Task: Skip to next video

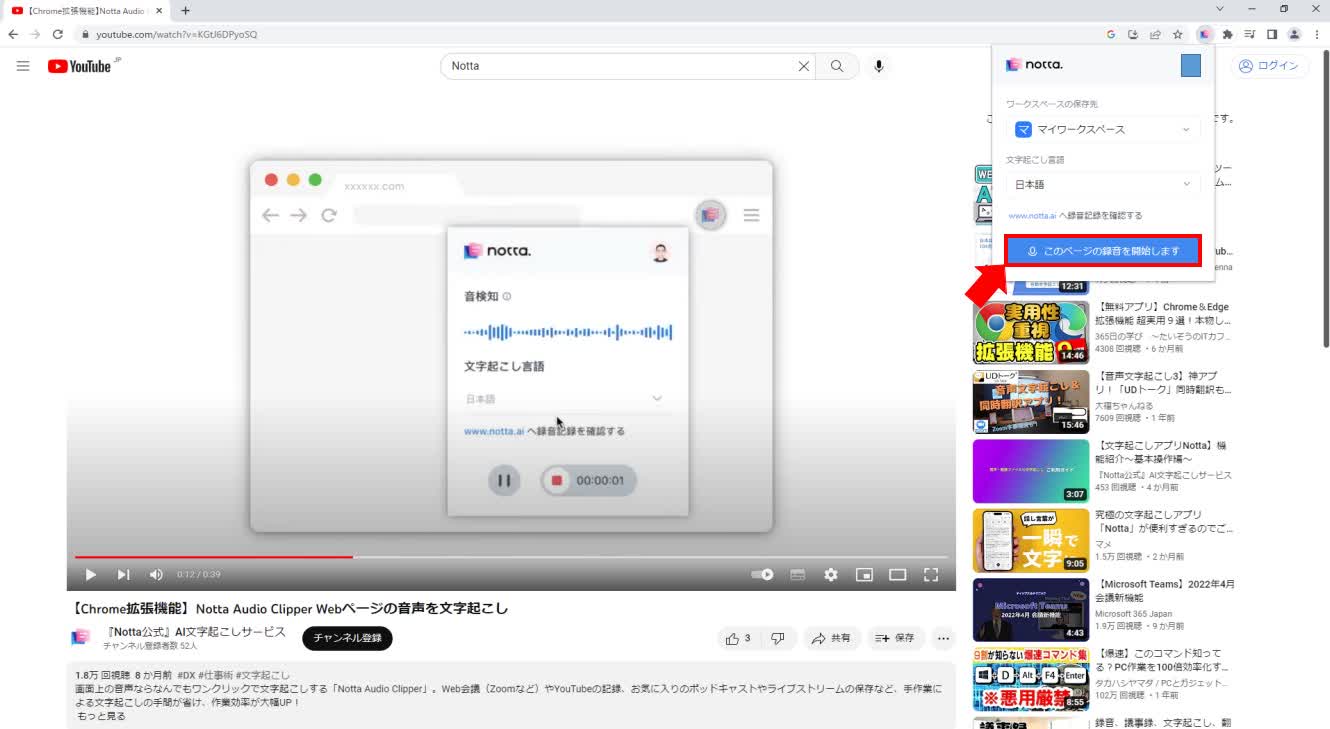Action: point(123,575)
